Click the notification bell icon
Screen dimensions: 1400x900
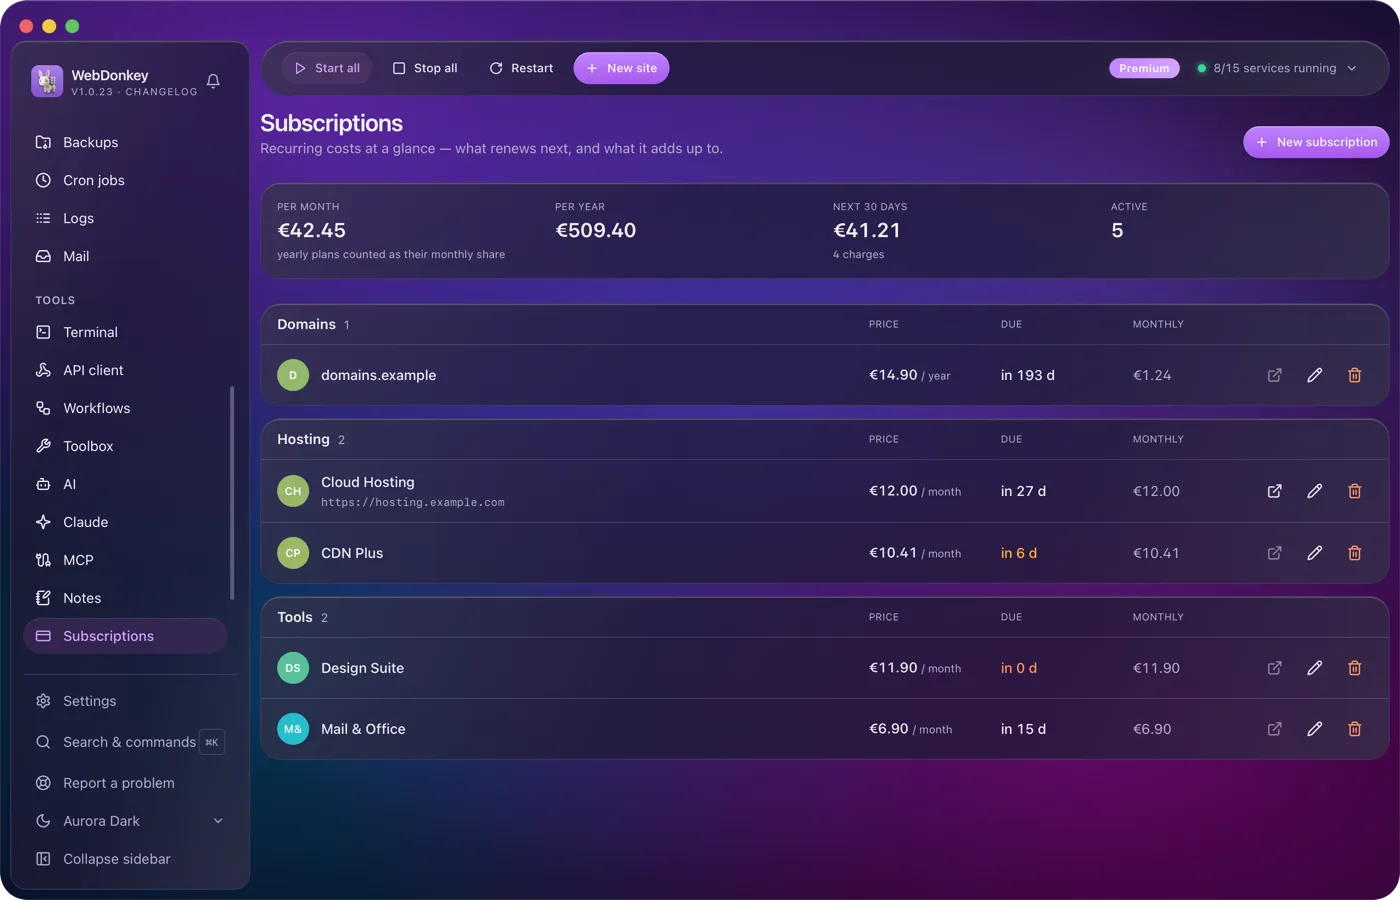(213, 81)
